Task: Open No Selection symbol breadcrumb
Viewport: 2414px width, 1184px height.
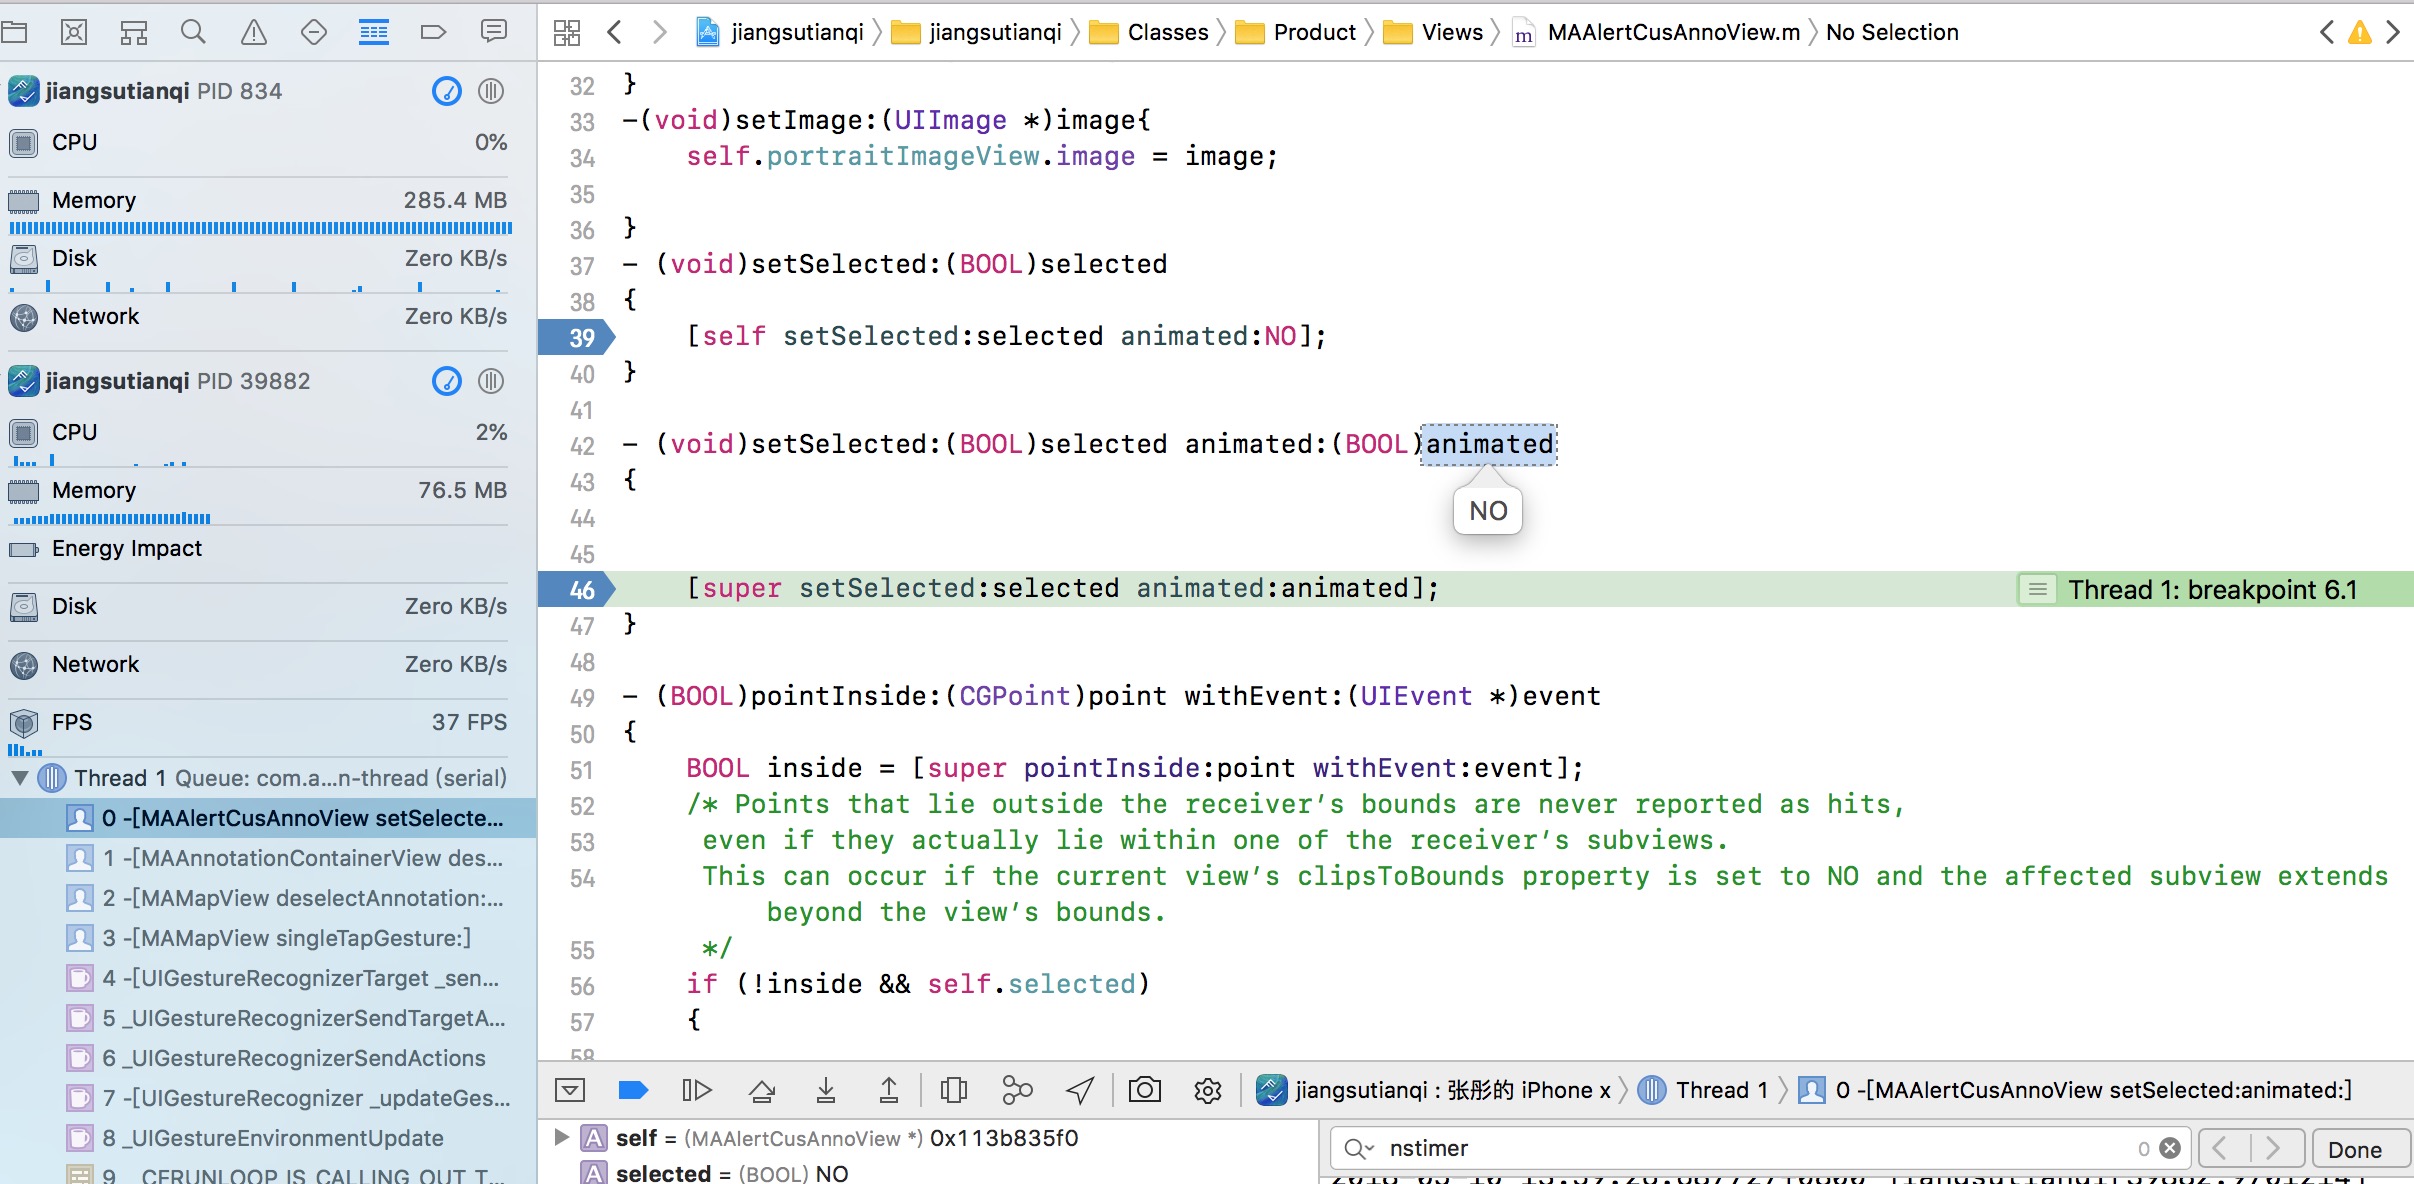Action: click(x=1892, y=32)
